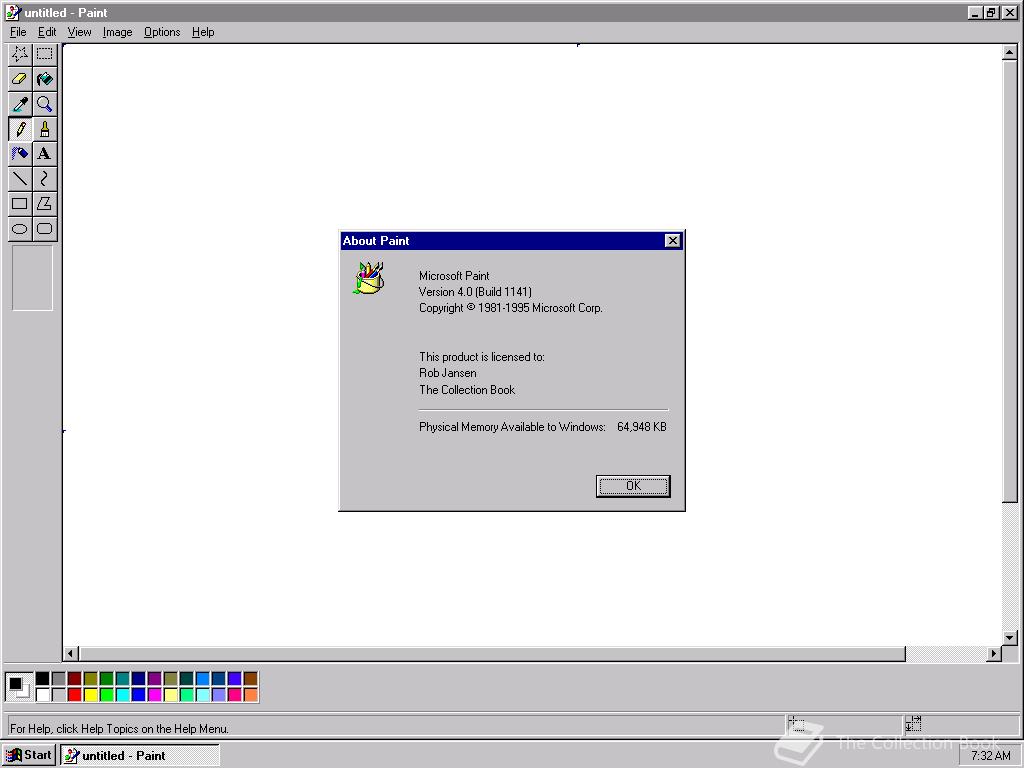Screen dimensions: 1024x768
Task: Click the untitled - Paint taskbar button
Action: (x=140, y=755)
